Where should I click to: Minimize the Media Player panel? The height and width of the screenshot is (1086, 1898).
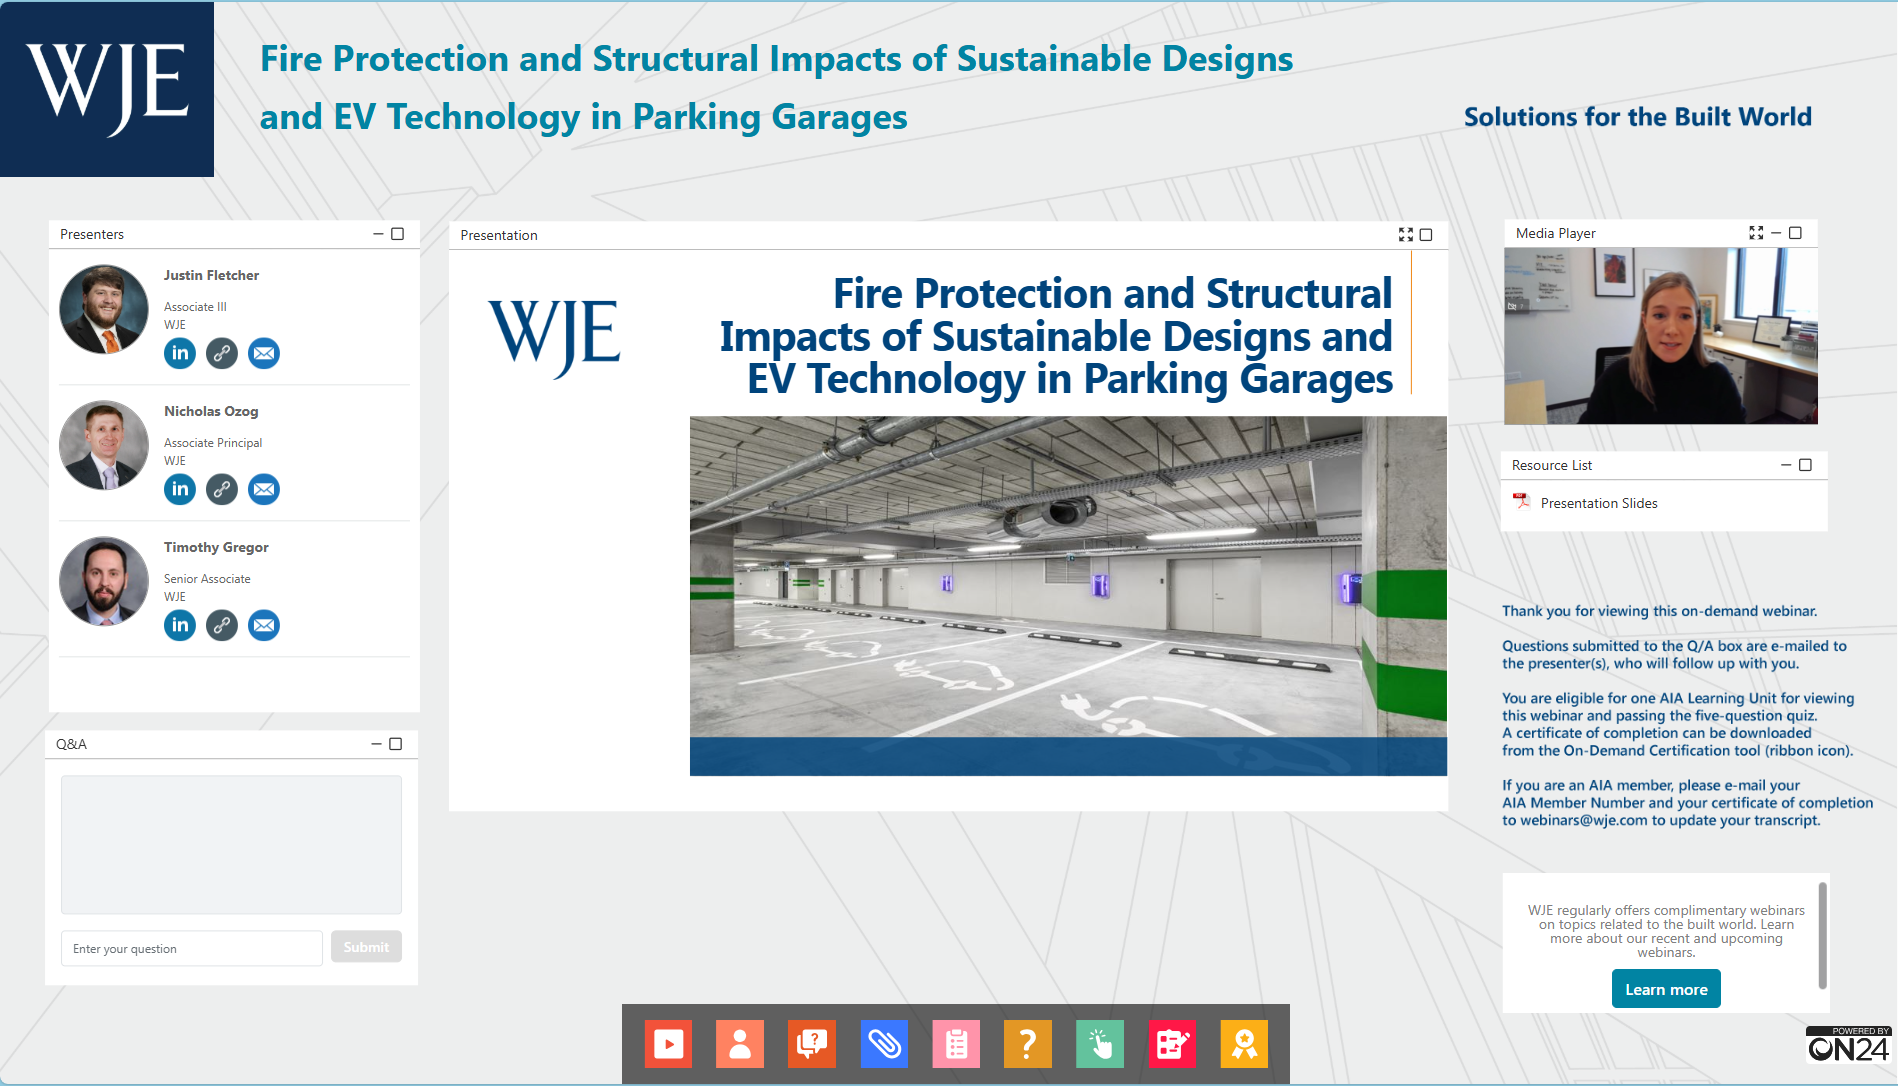click(x=1776, y=232)
